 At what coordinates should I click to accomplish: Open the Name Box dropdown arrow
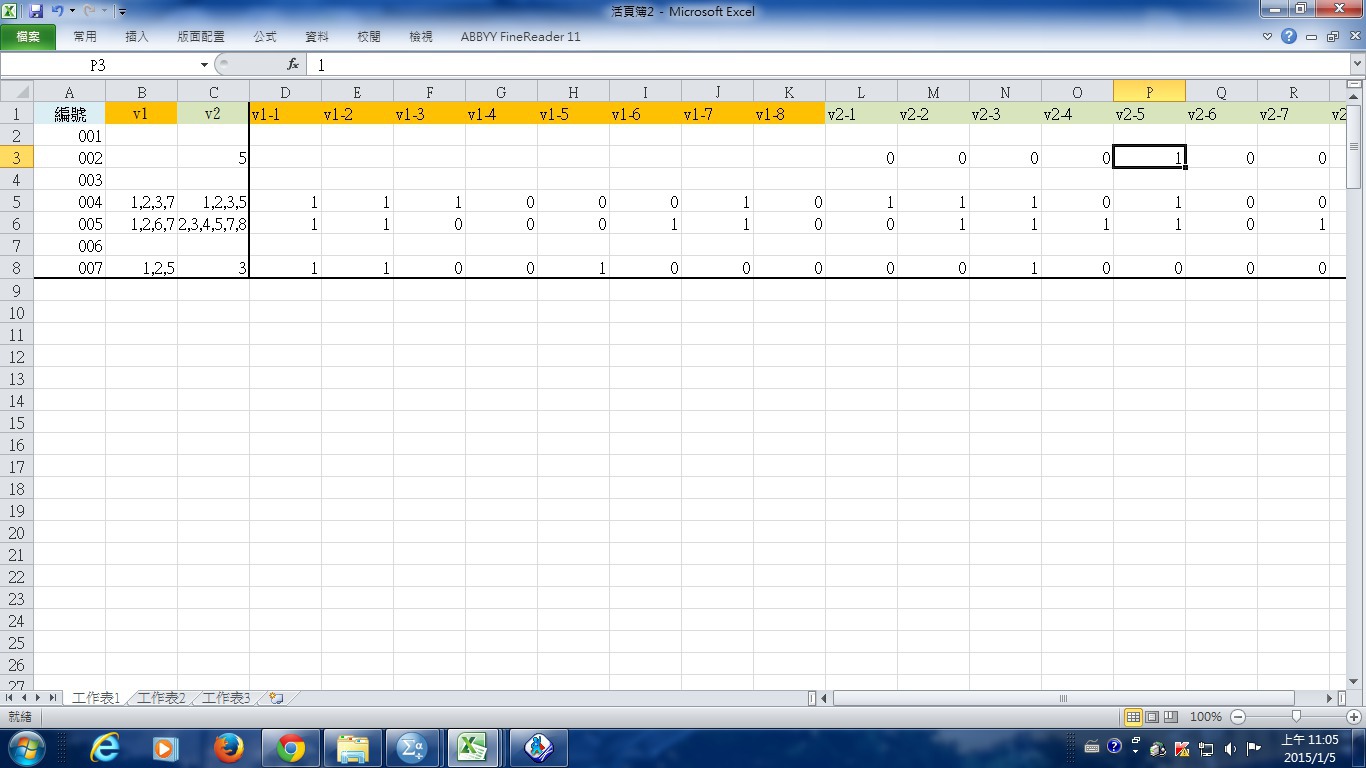coord(204,64)
